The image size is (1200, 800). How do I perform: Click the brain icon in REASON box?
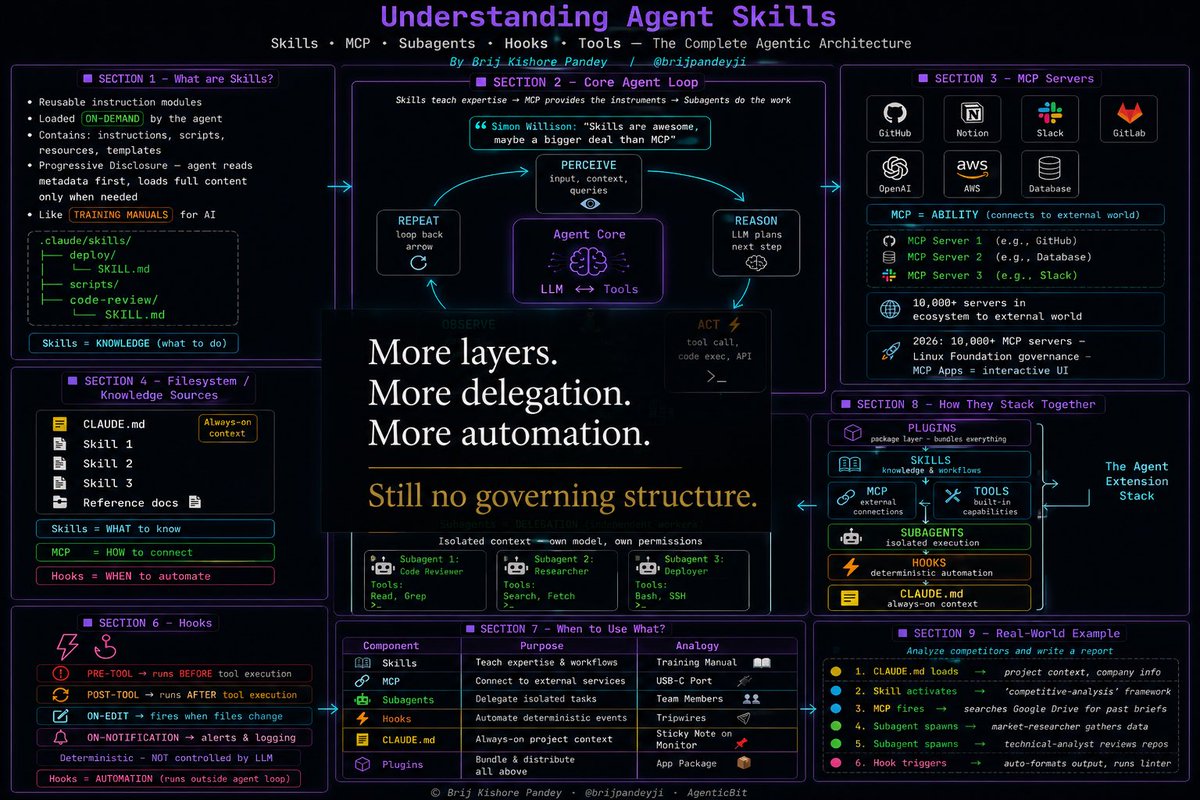tap(757, 263)
